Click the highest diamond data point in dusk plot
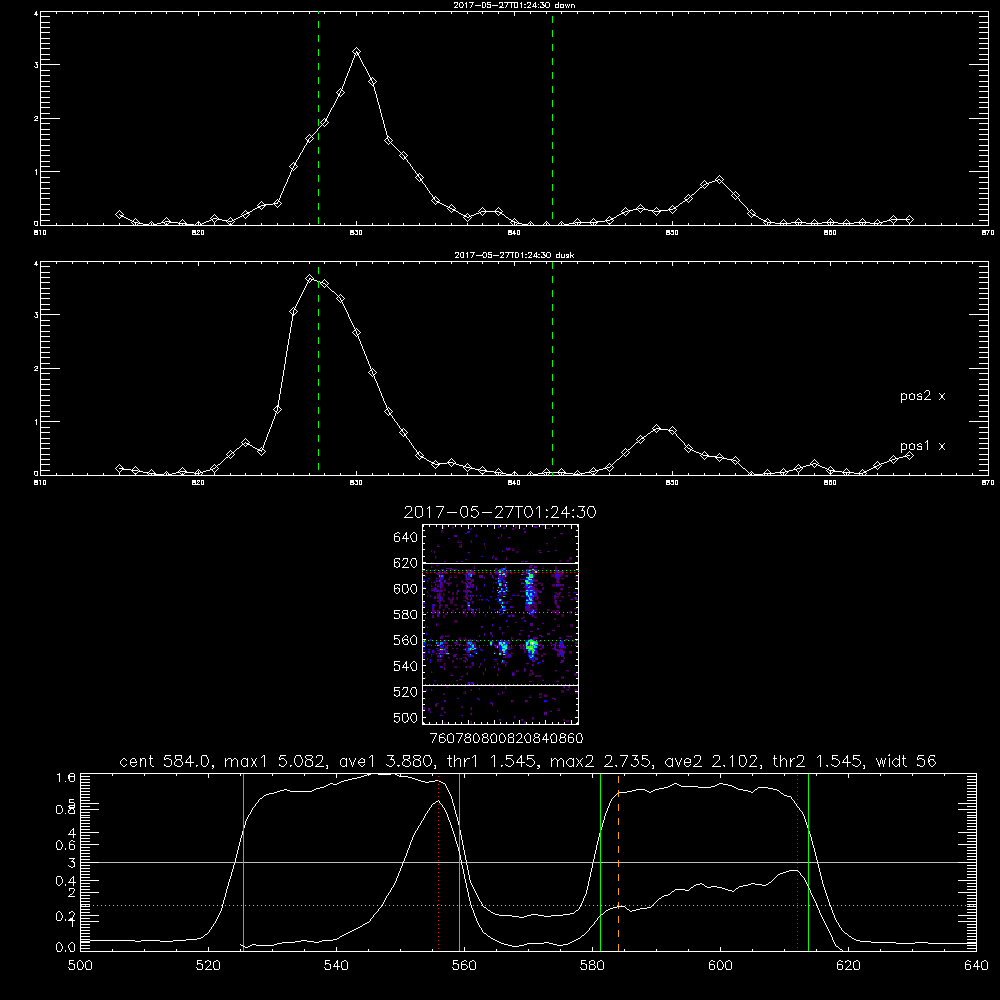Image resolution: width=1000 pixels, height=1000 pixels. pos(309,279)
